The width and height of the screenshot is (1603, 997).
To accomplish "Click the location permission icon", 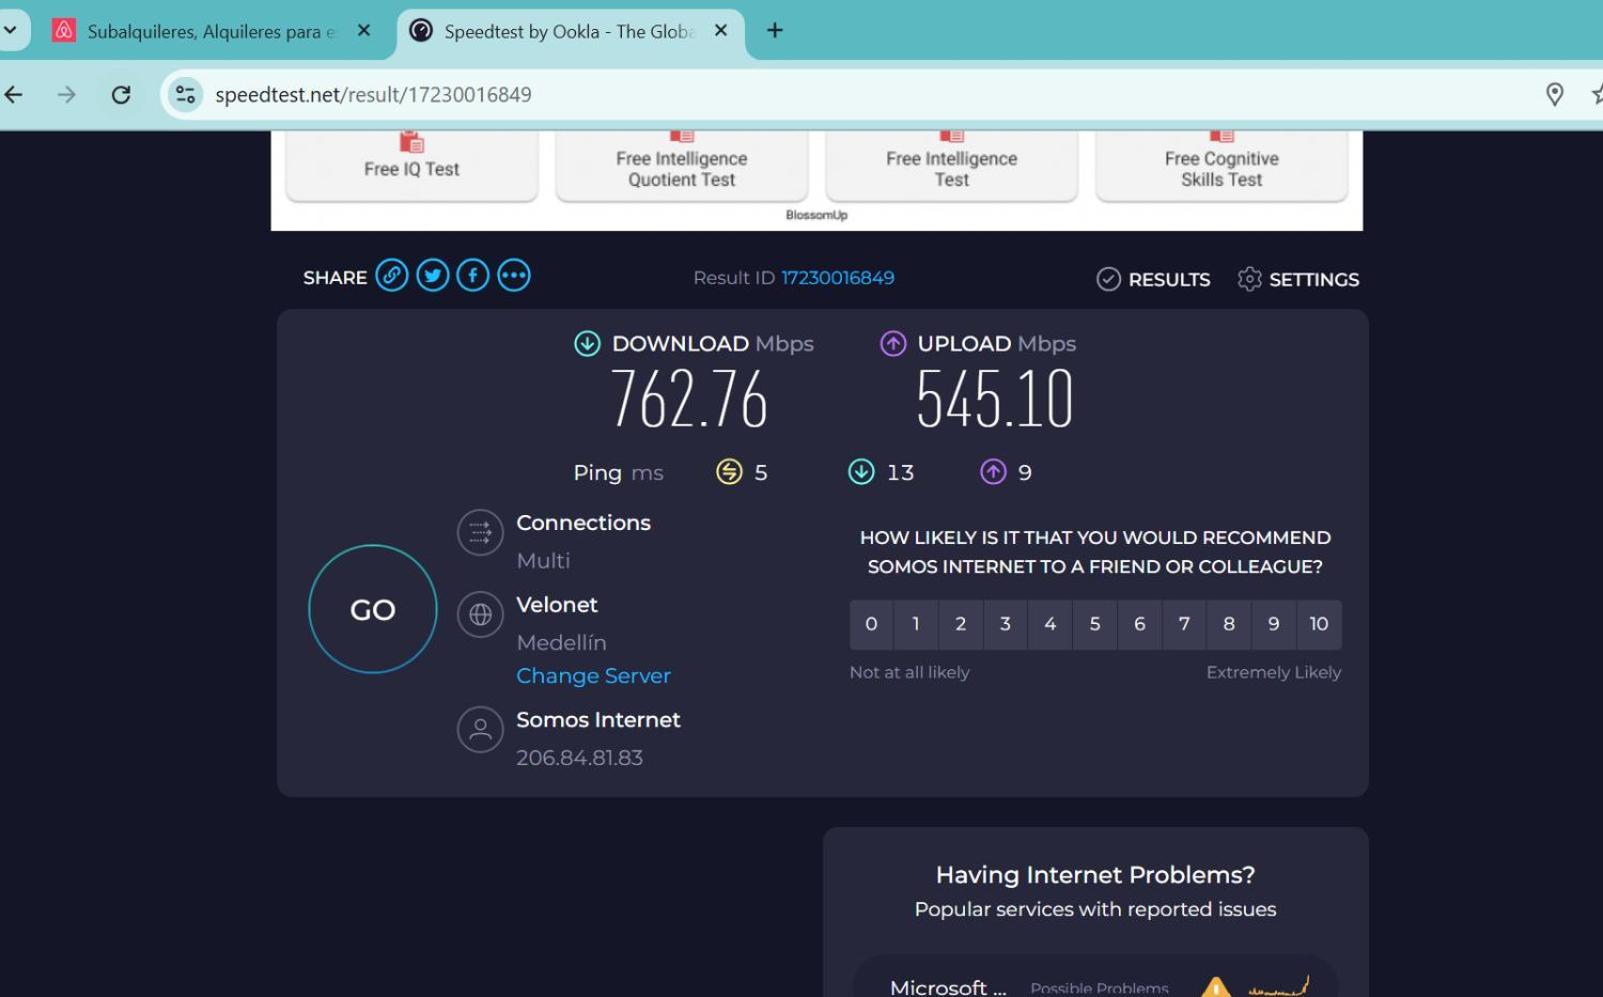I will 1555,95.
